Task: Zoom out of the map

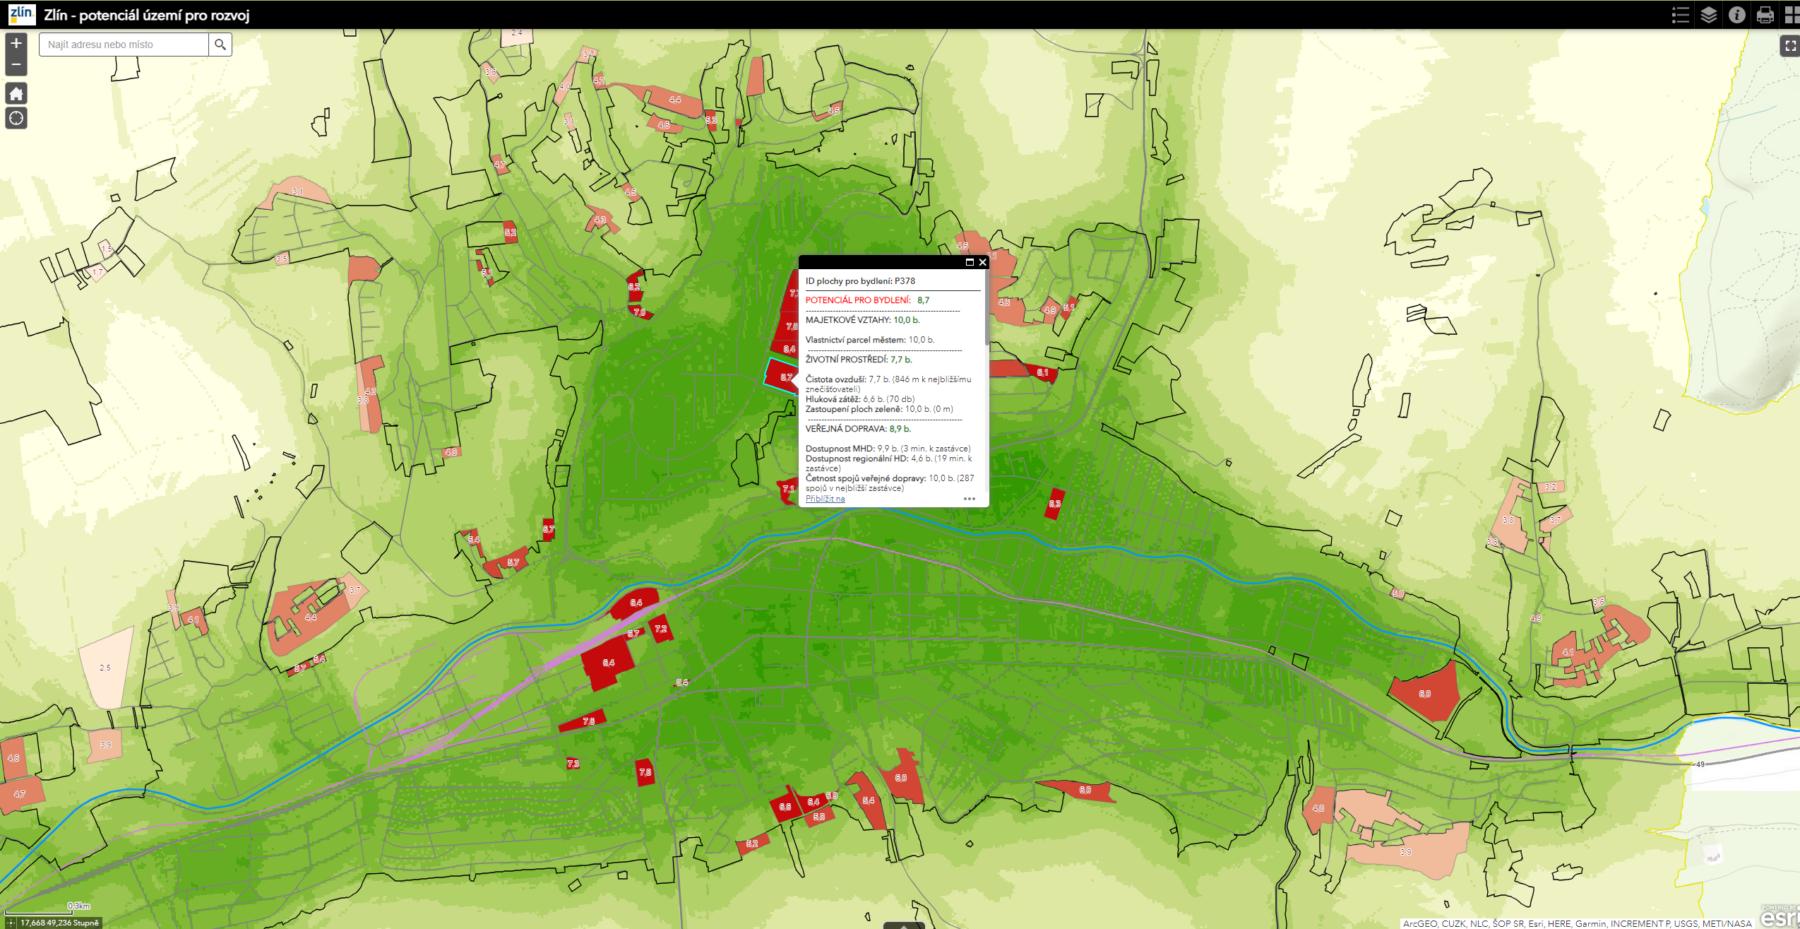Action: tap(16, 65)
